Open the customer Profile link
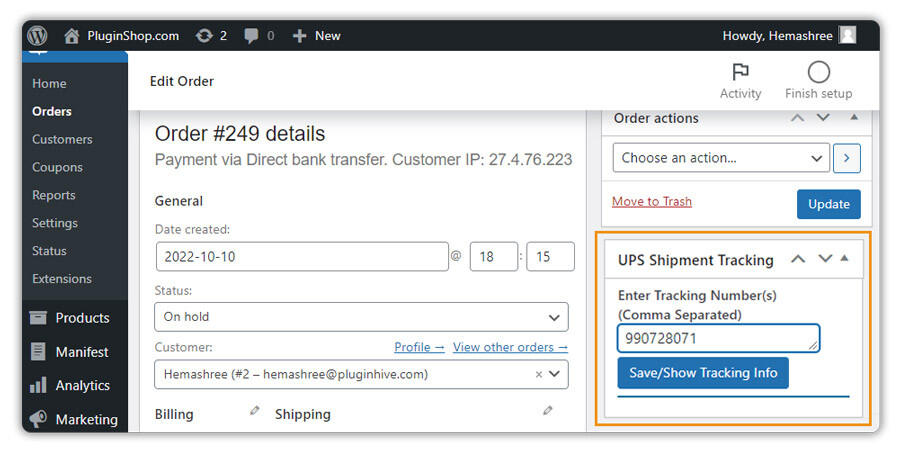 click(420, 347)
